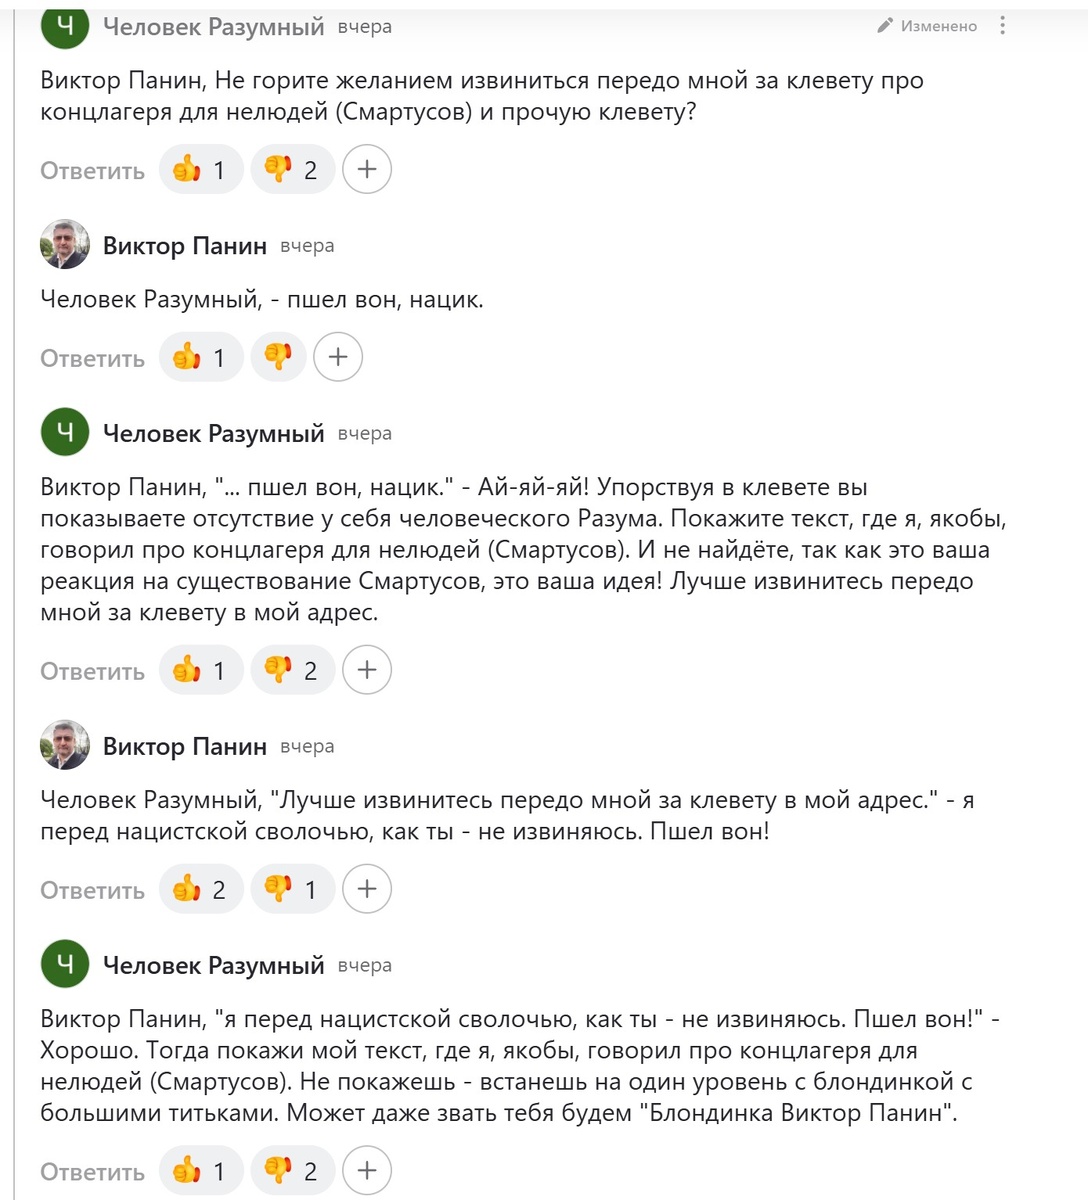
Task: Open the three-dot comment options menu
Action: pos(1003,27)
